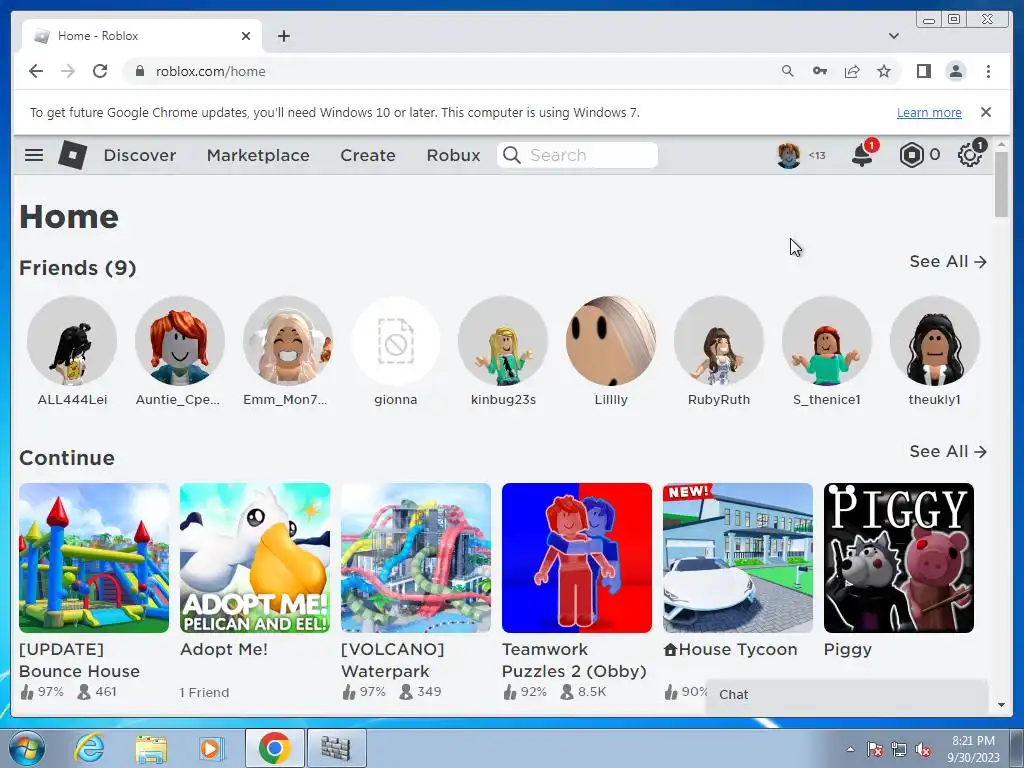Open Chrome's share page icon
Screen dimensions: 1024x768
coord(852,71)
